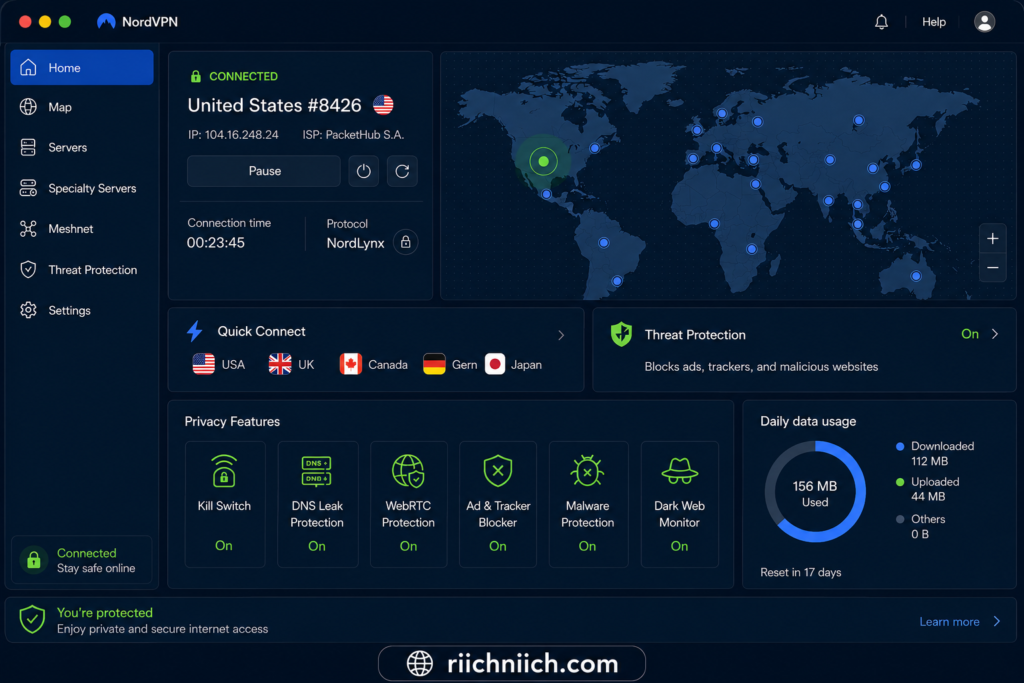1024x683 pixels.
Task: Click the NordLynx protocol name
Action: point(355,244)
